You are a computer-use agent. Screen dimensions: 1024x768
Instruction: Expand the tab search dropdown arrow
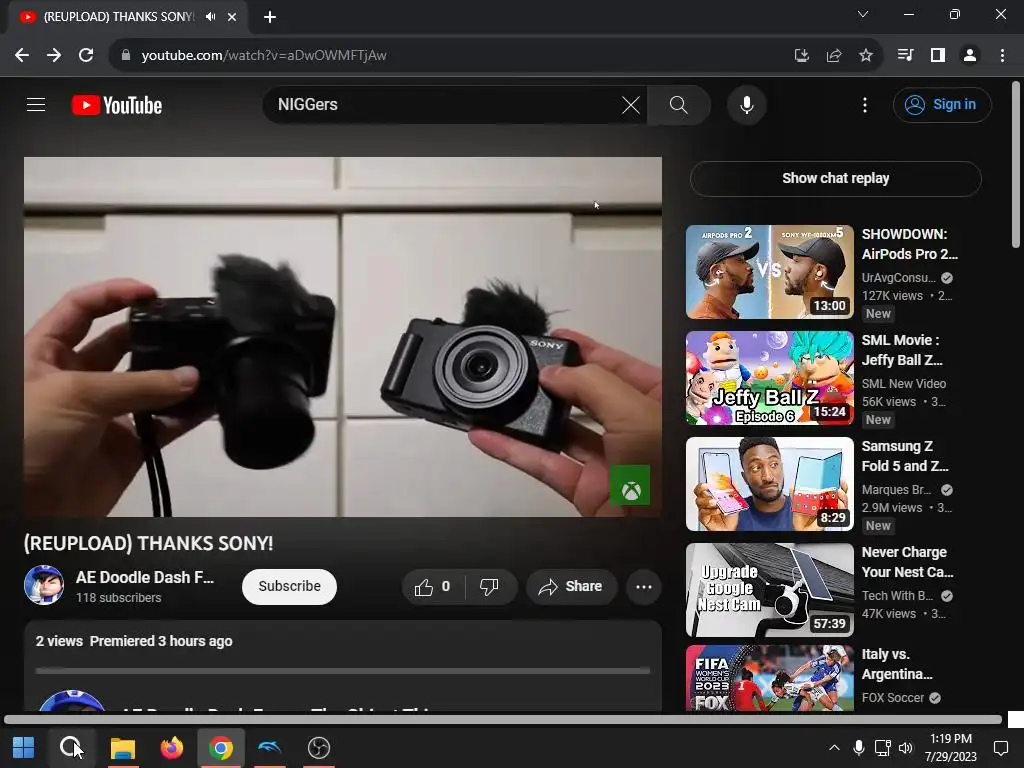point(863,14)
